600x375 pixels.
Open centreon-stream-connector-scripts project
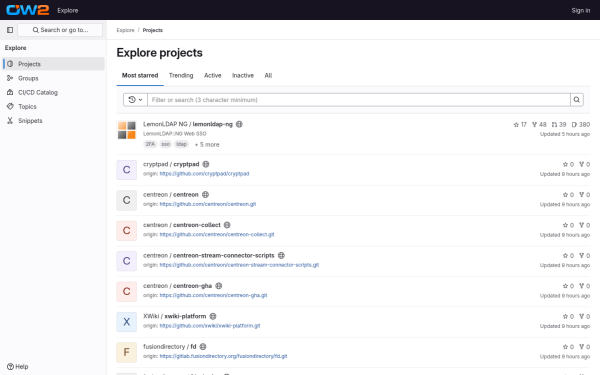(x=209, y=255)
